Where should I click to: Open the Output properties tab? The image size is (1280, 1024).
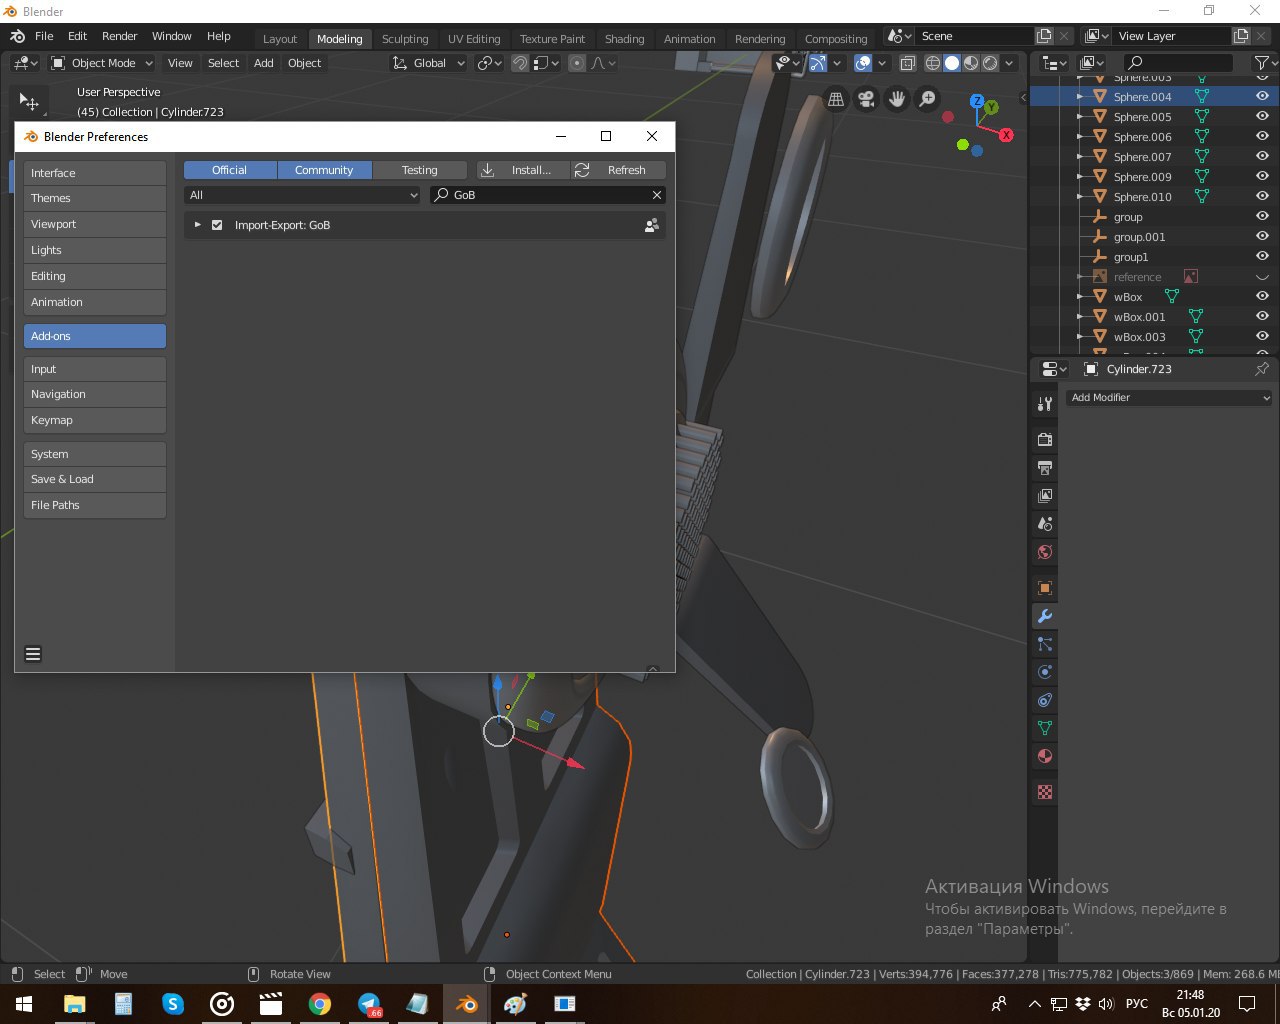pyautogui.click(x=1045, y=468)
